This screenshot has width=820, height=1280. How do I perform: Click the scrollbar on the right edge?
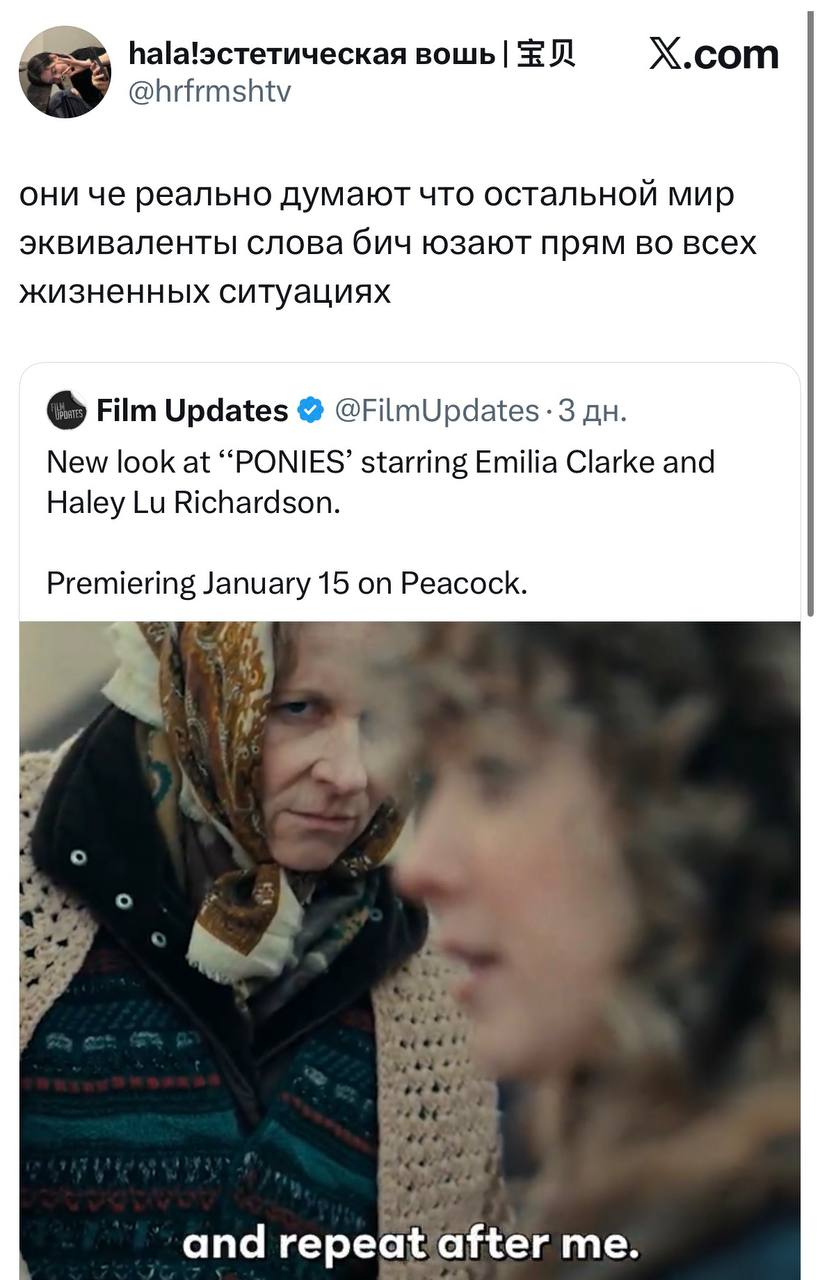810,310
